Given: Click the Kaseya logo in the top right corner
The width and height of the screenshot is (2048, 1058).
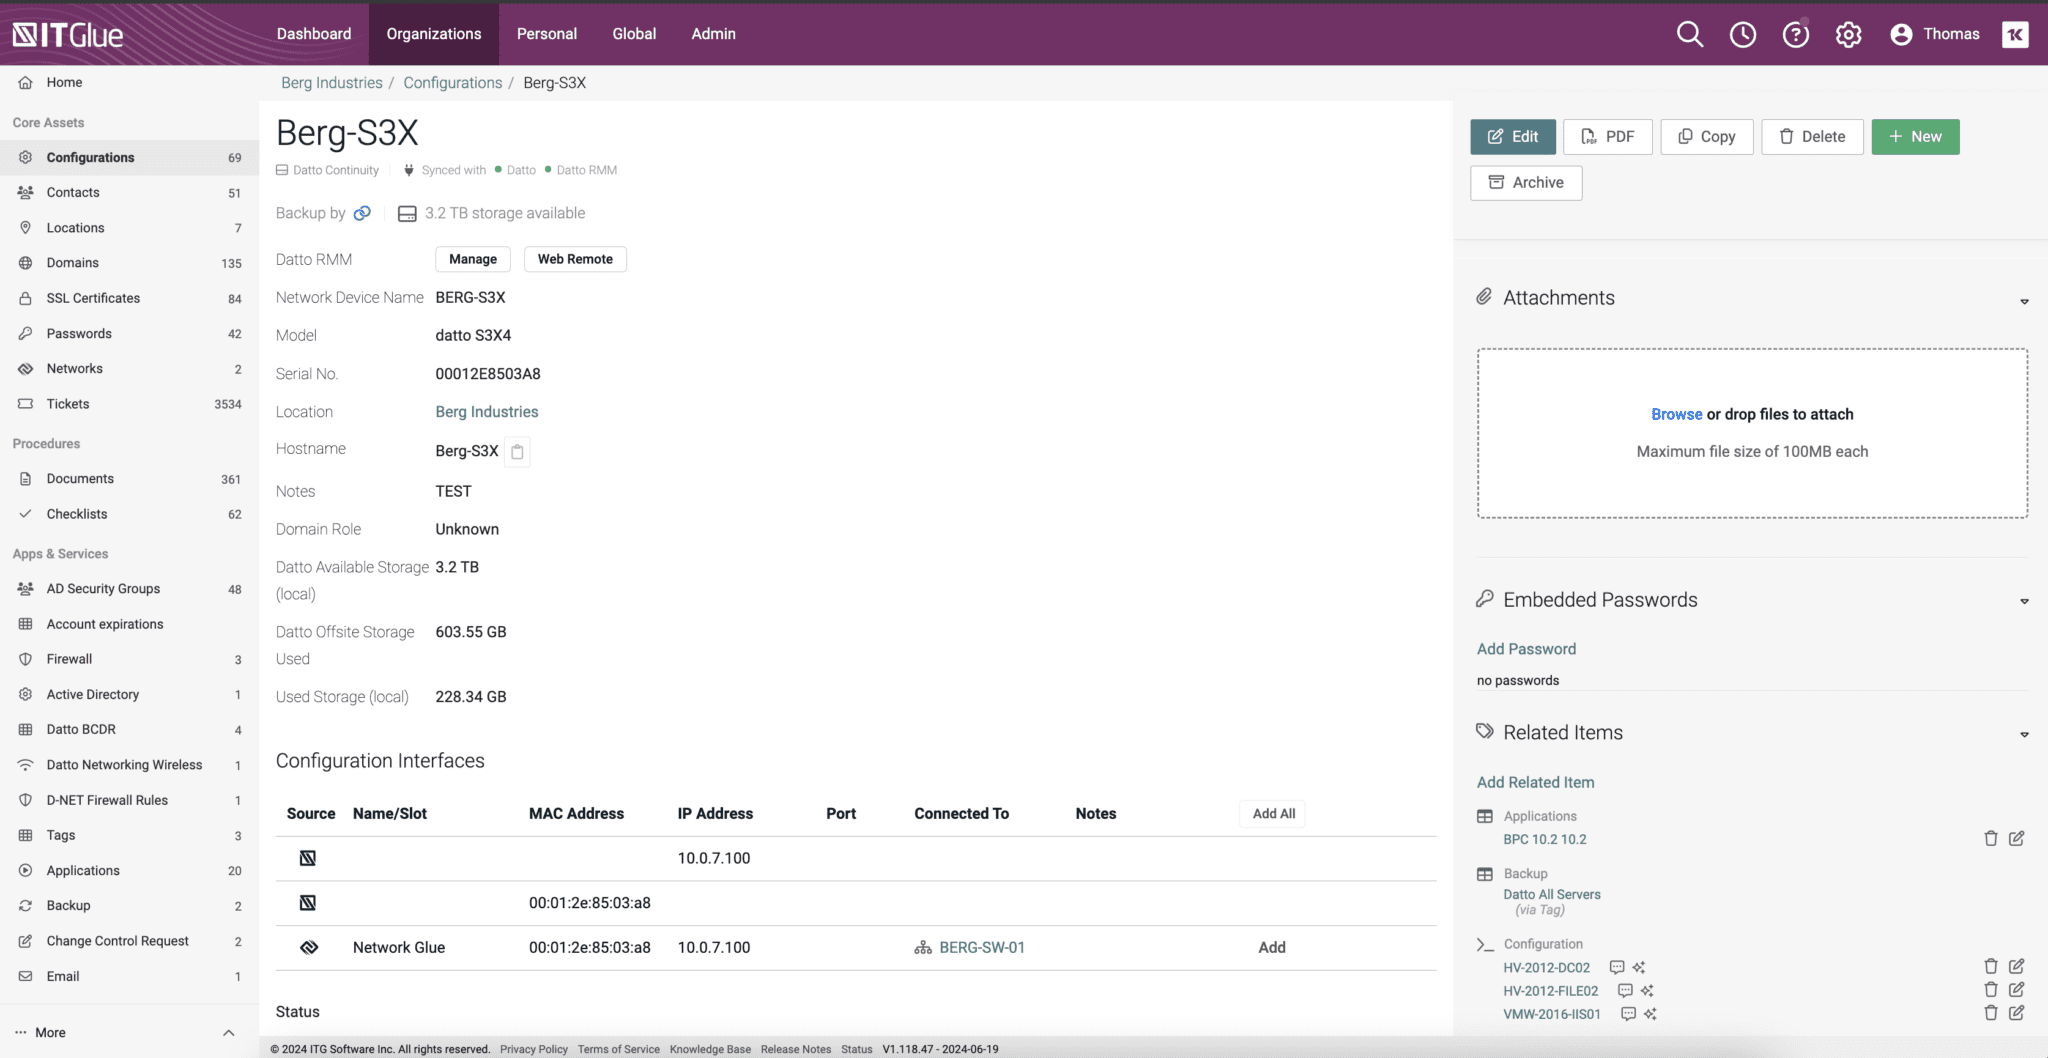Looking at the screenshot, I should click(2015, 33).
